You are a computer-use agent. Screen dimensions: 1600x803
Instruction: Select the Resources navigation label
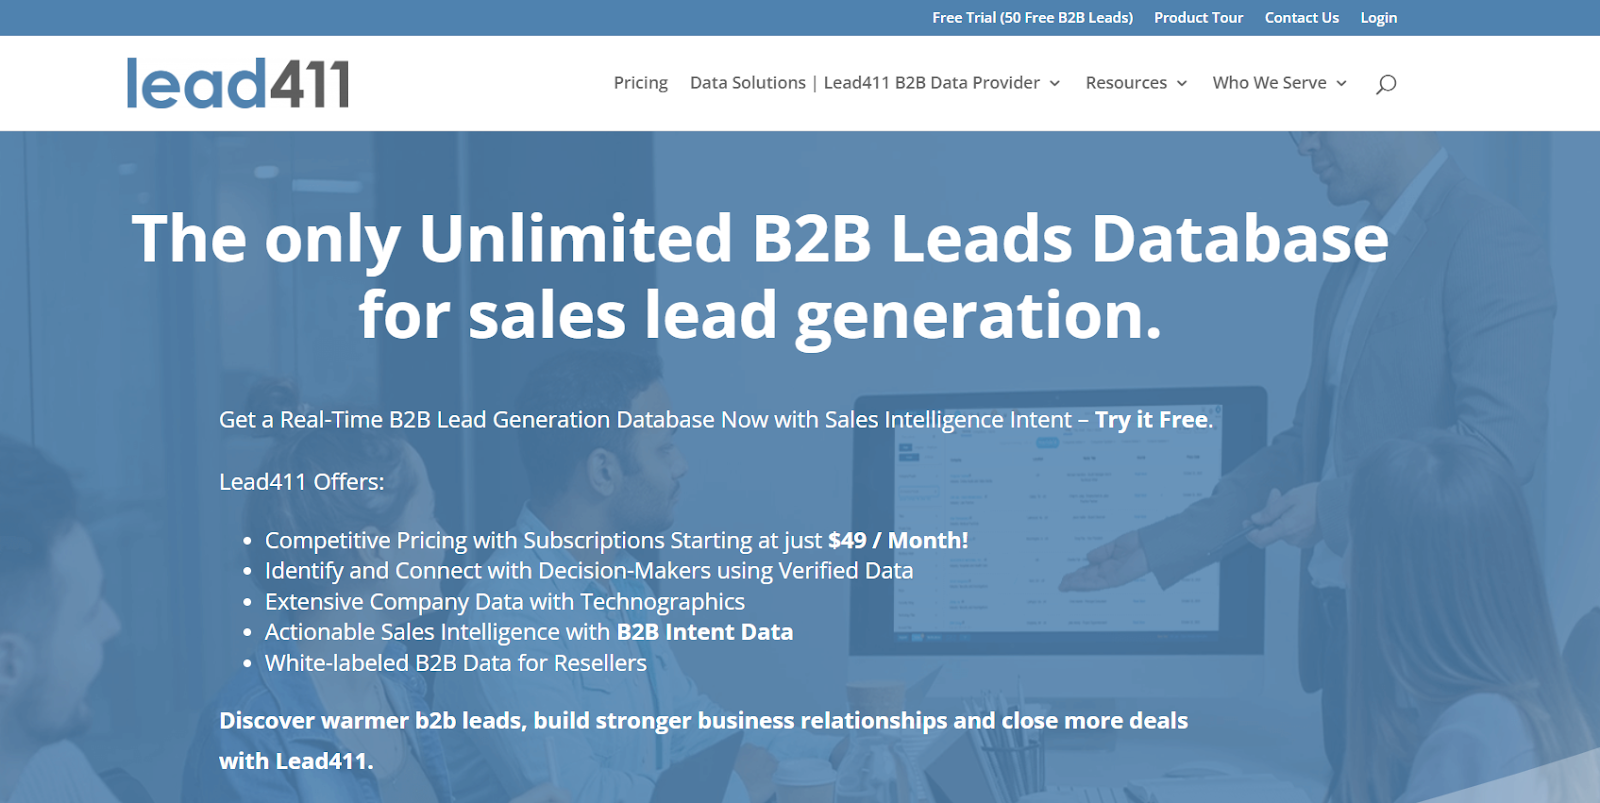click(1126, 83)
